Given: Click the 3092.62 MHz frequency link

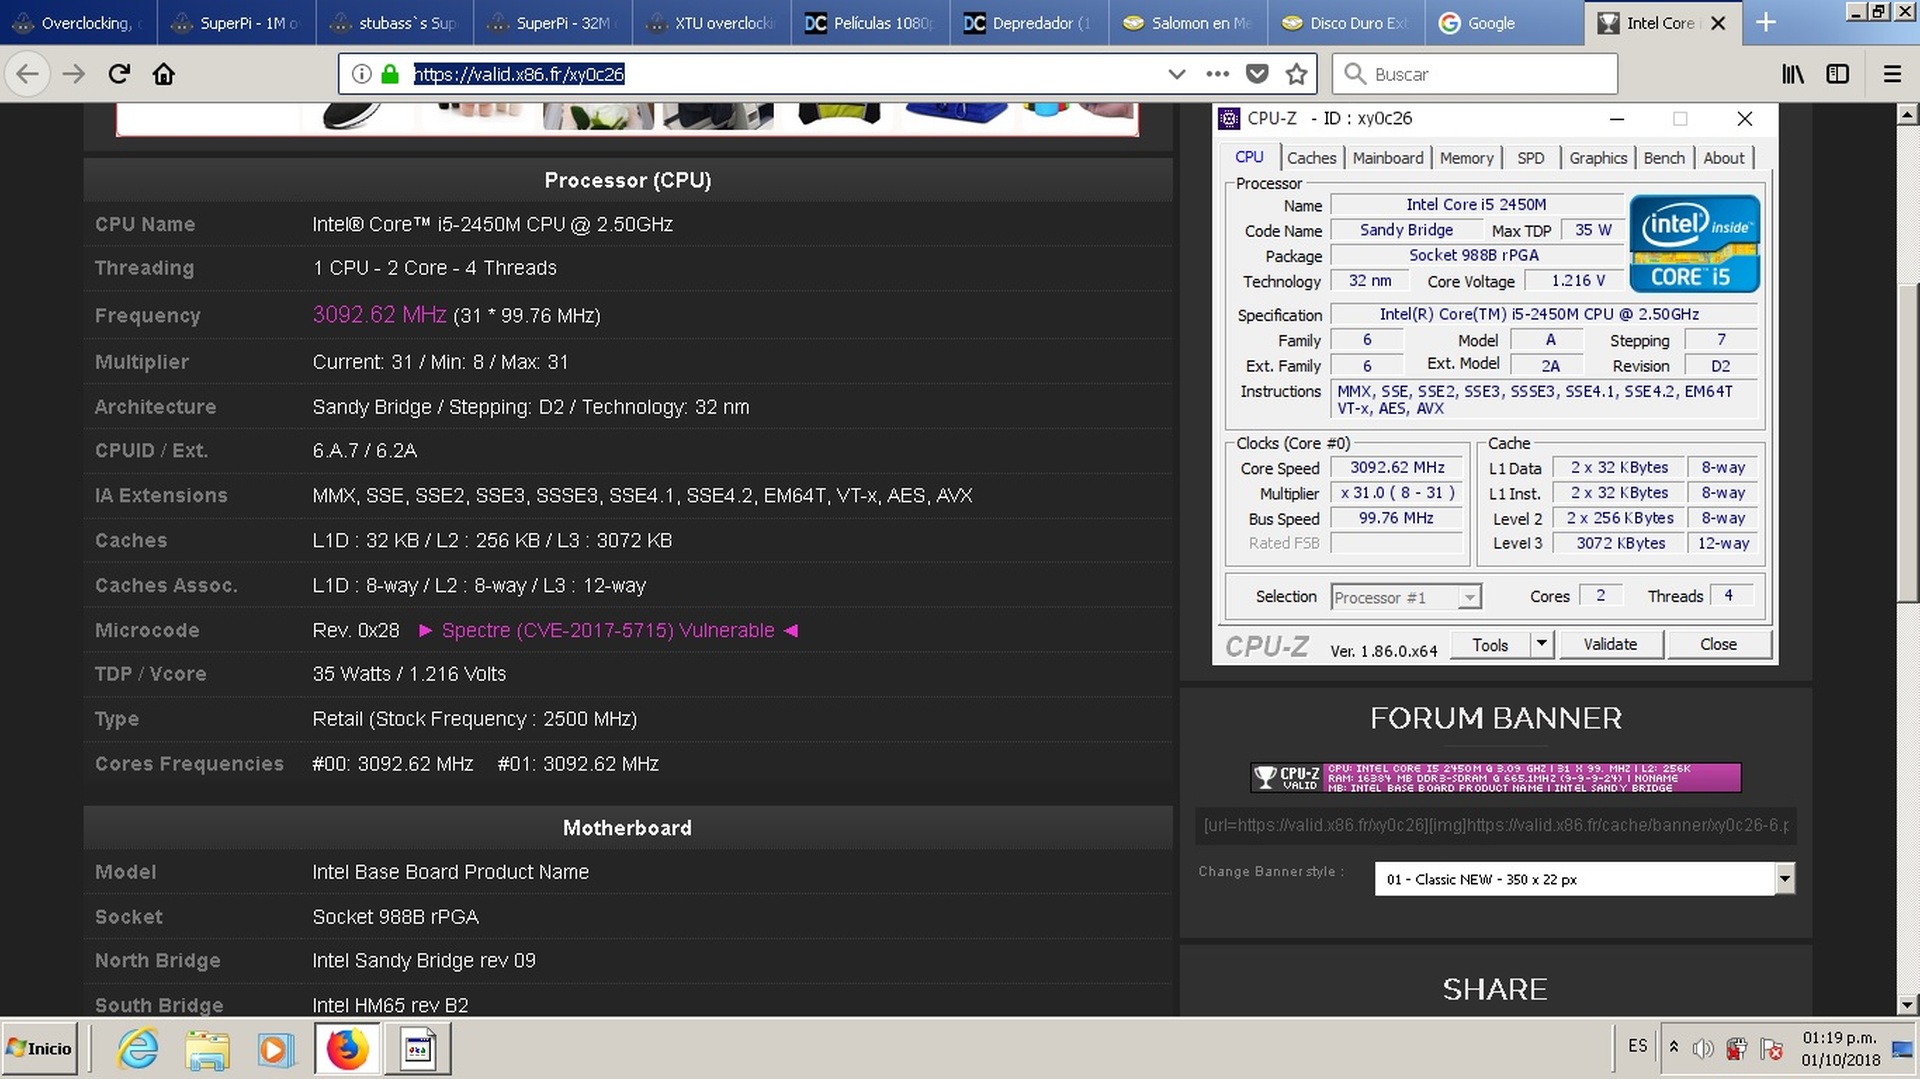Looking at the screenshot, I should pyautogui.click(x=379, y=314).
